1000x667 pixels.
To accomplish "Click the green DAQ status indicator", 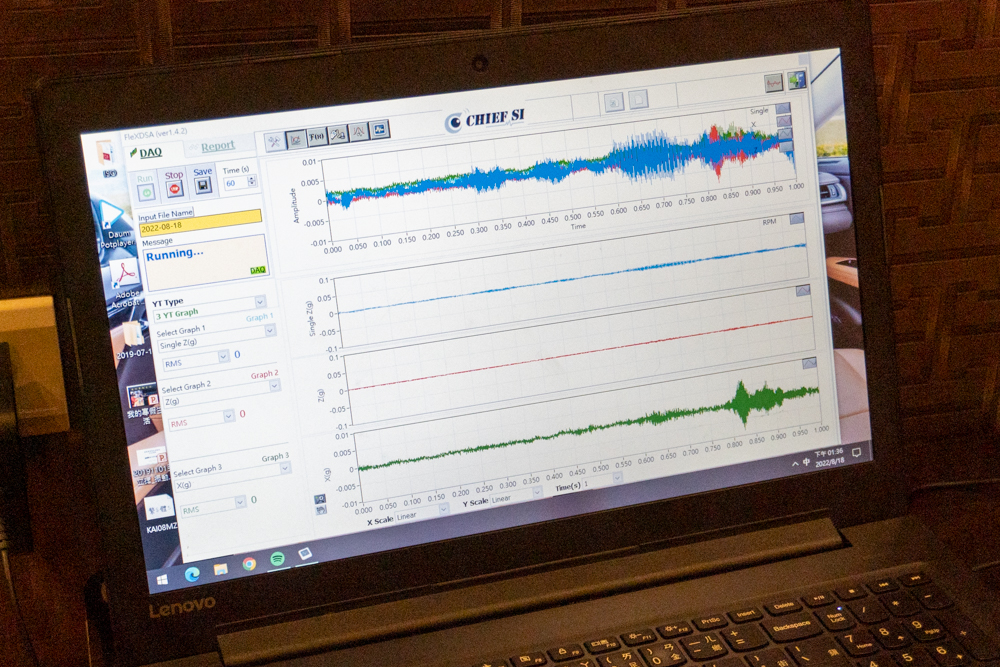I will click(258, 270).
